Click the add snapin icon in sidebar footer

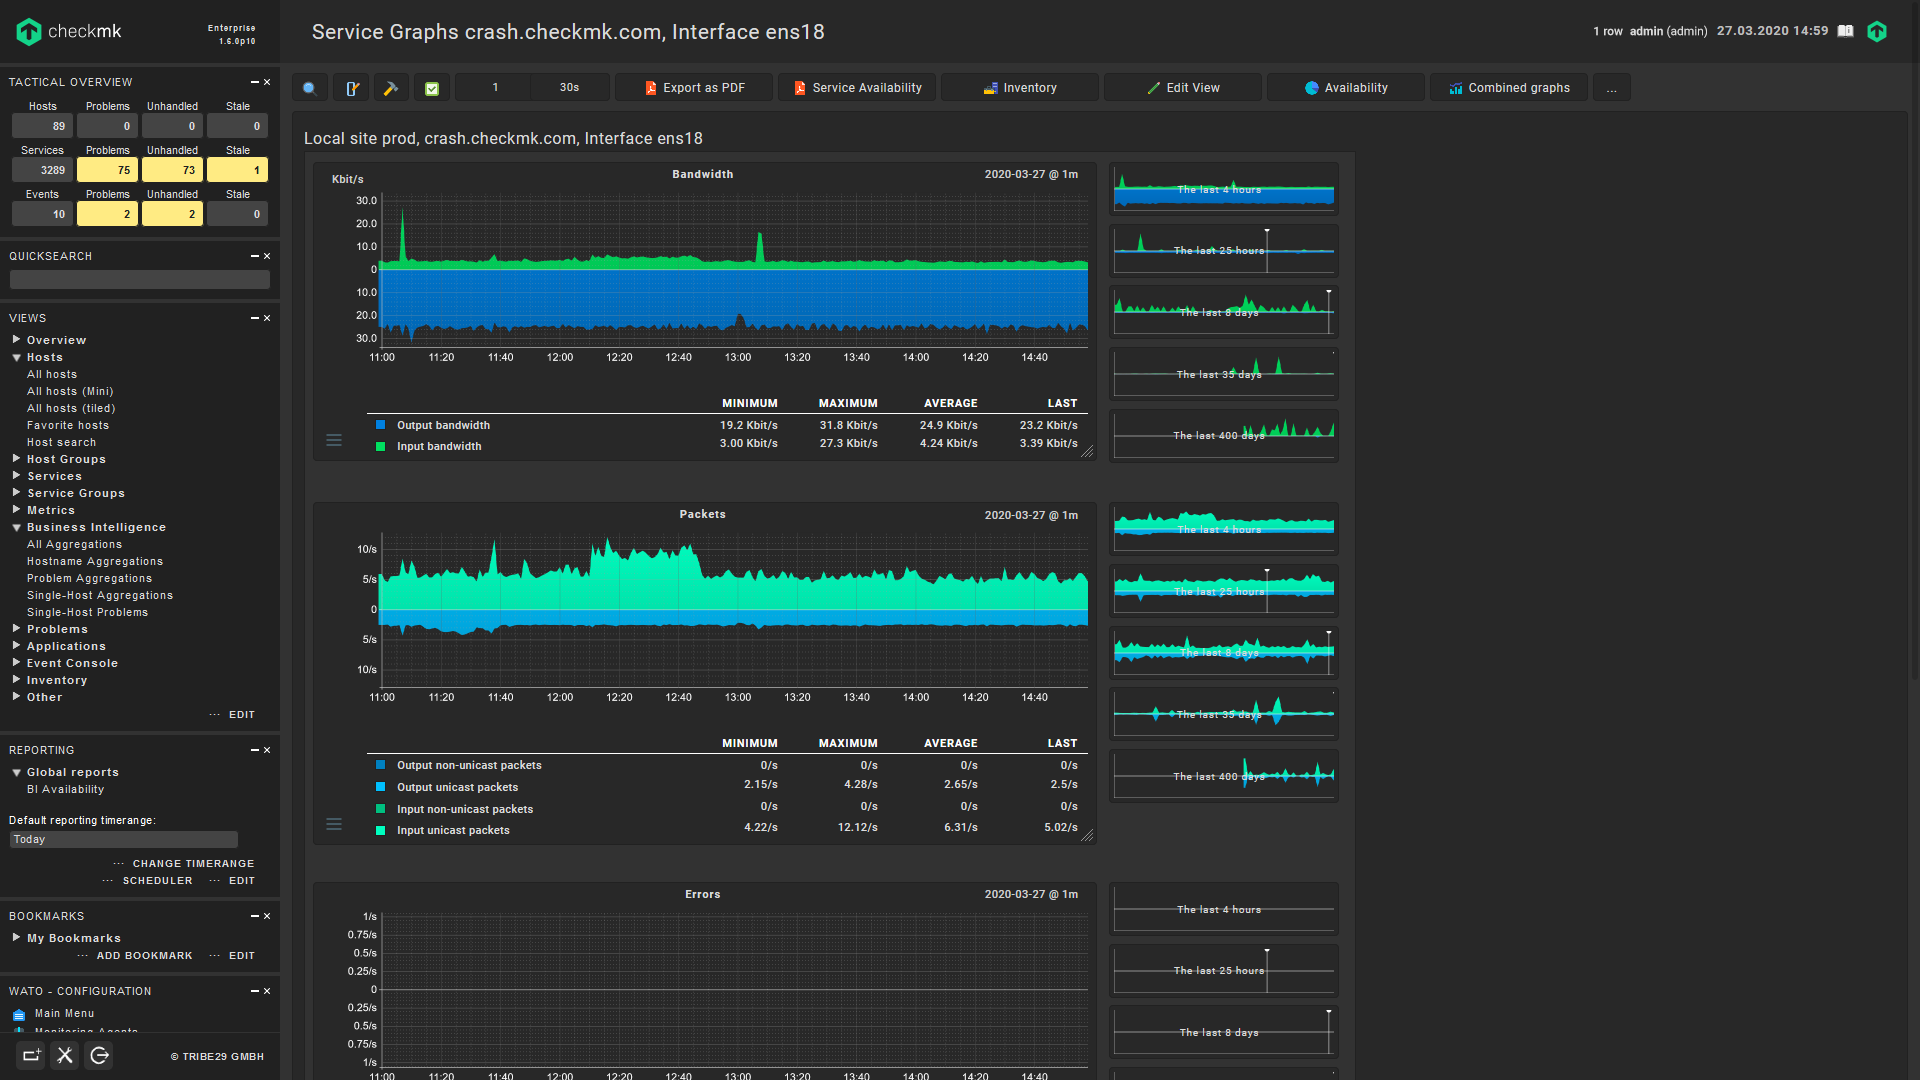[x=31, y=1055]
